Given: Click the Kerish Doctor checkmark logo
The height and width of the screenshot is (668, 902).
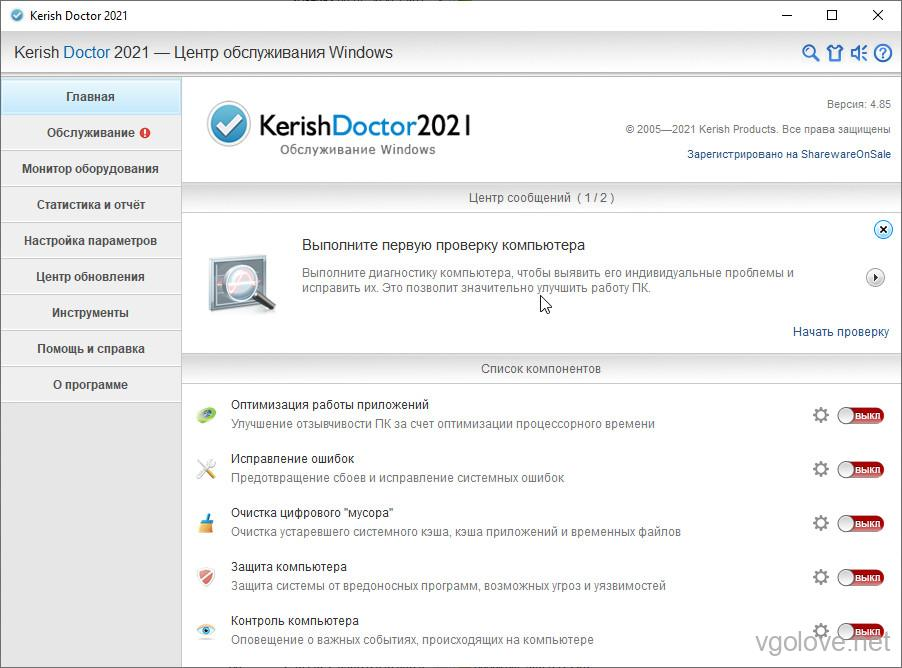Looking at the screenshot, I should tap(228, 124).
